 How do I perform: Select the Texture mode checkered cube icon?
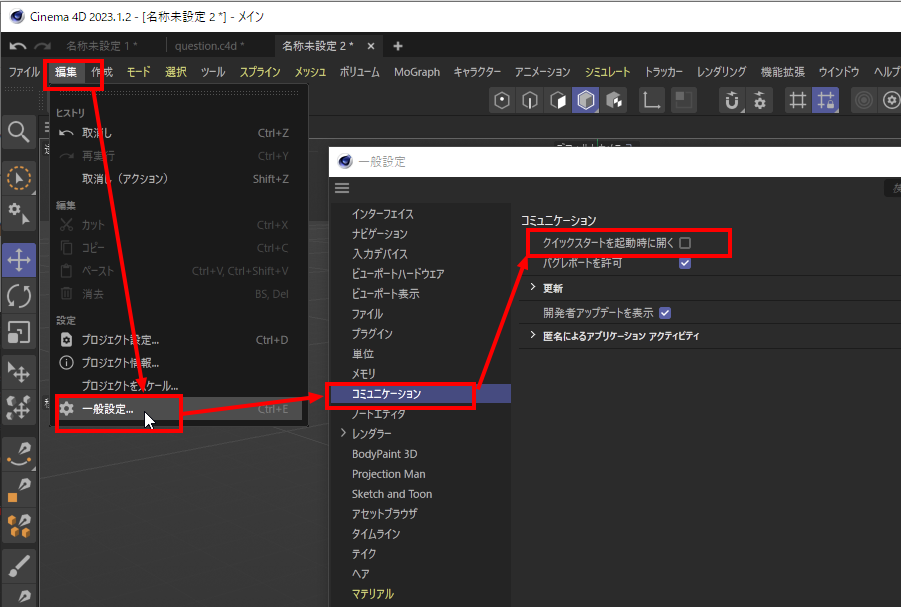coord(614,101)
